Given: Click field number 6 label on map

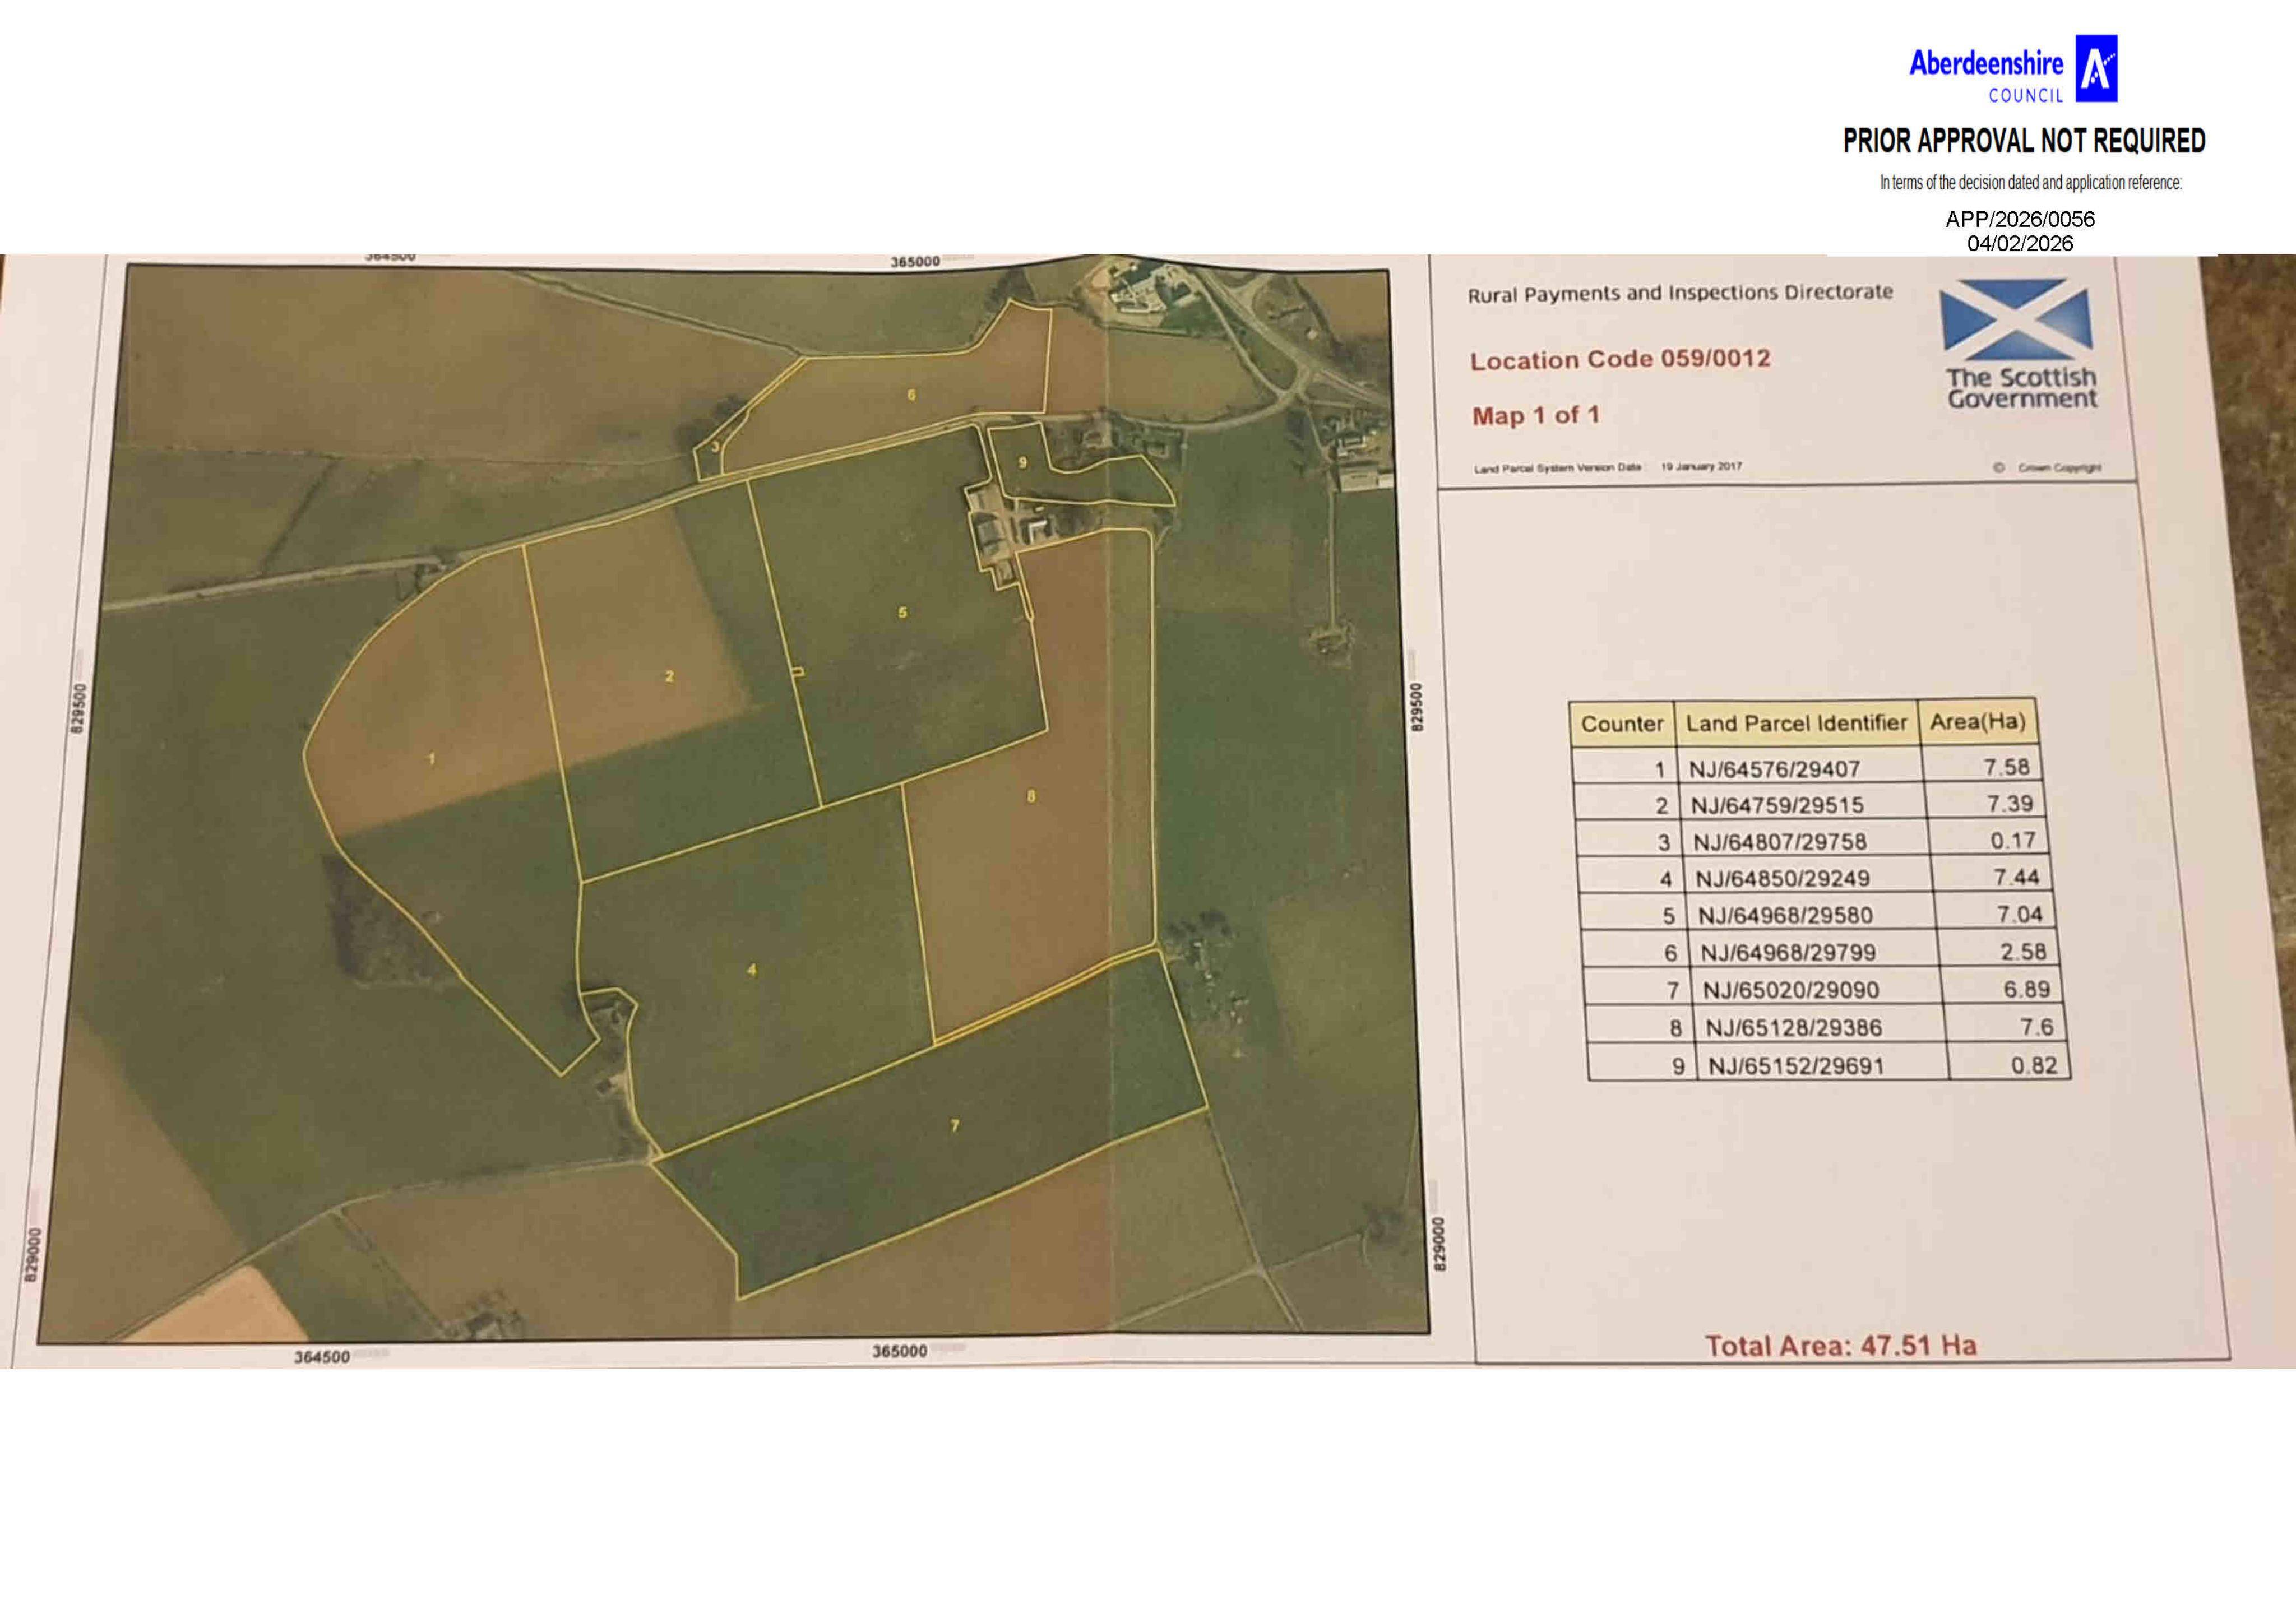Looking at the screenshot, I should [911, 395].
